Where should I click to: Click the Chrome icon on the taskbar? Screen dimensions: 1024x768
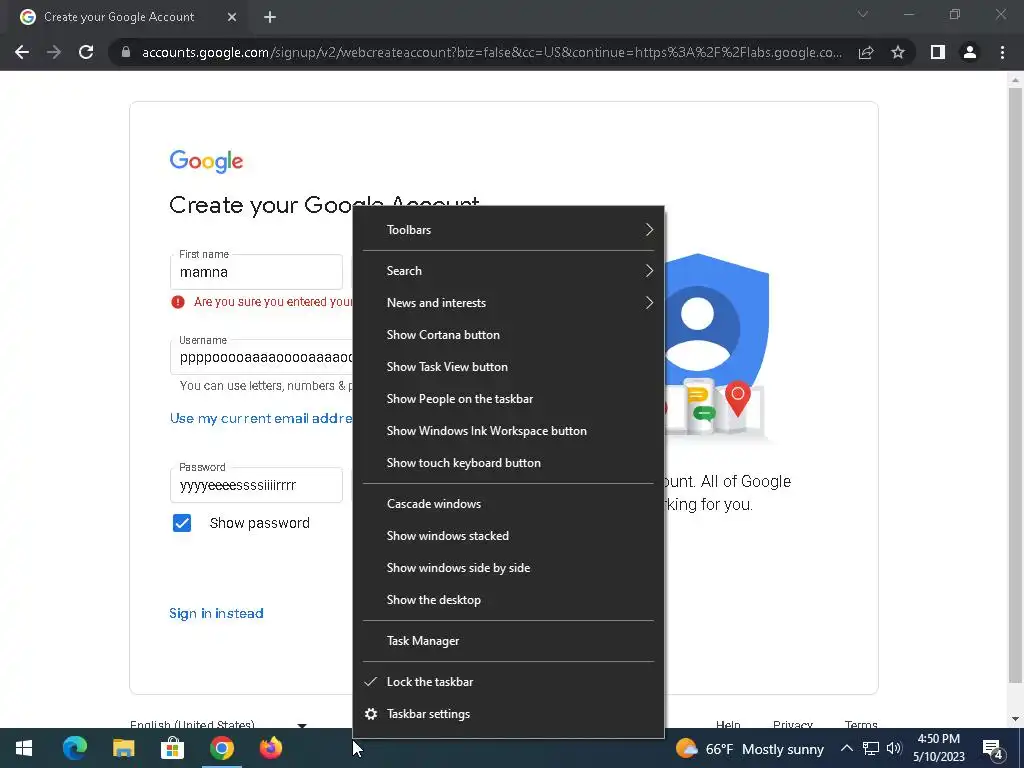[222, 748]
